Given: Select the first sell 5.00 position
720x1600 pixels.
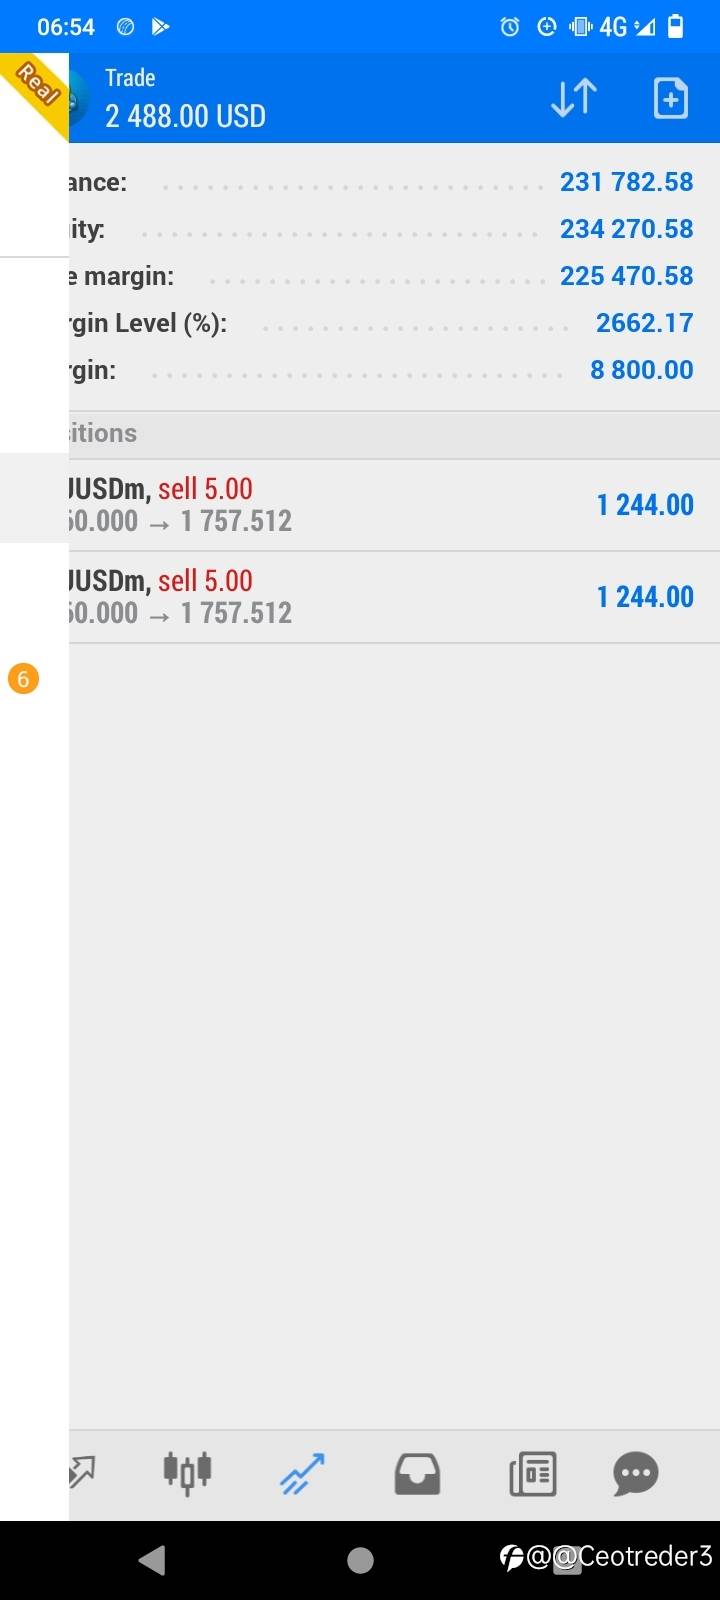Looking at the screenshot, I should 394,505.
